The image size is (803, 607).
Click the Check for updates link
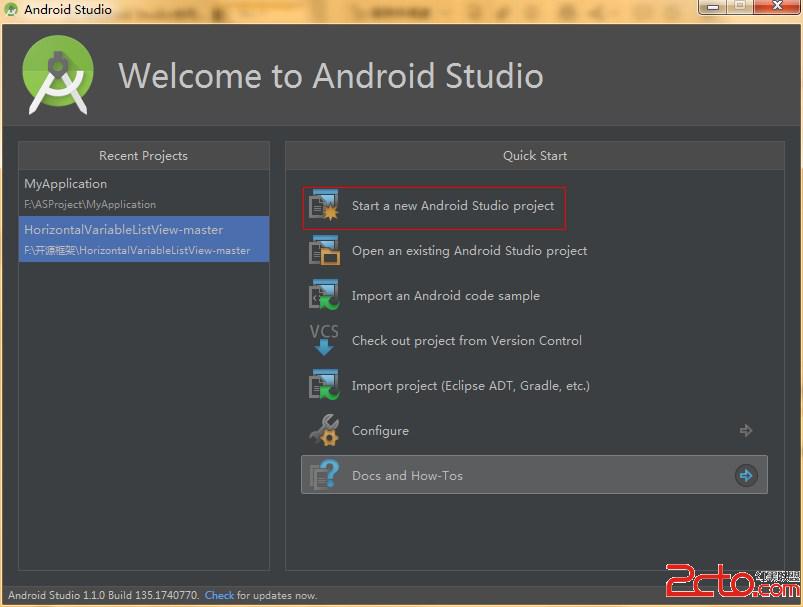click(x=219, y=595)
